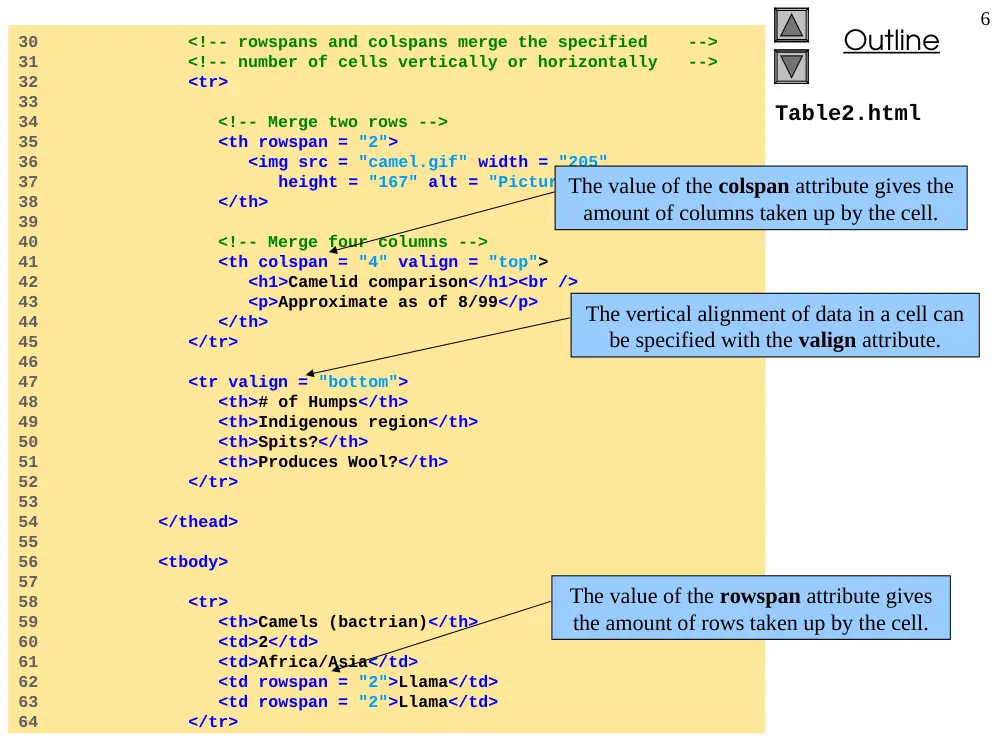Click the closing tr tag on line 64

pyautogui.click(x=213, y=722)
